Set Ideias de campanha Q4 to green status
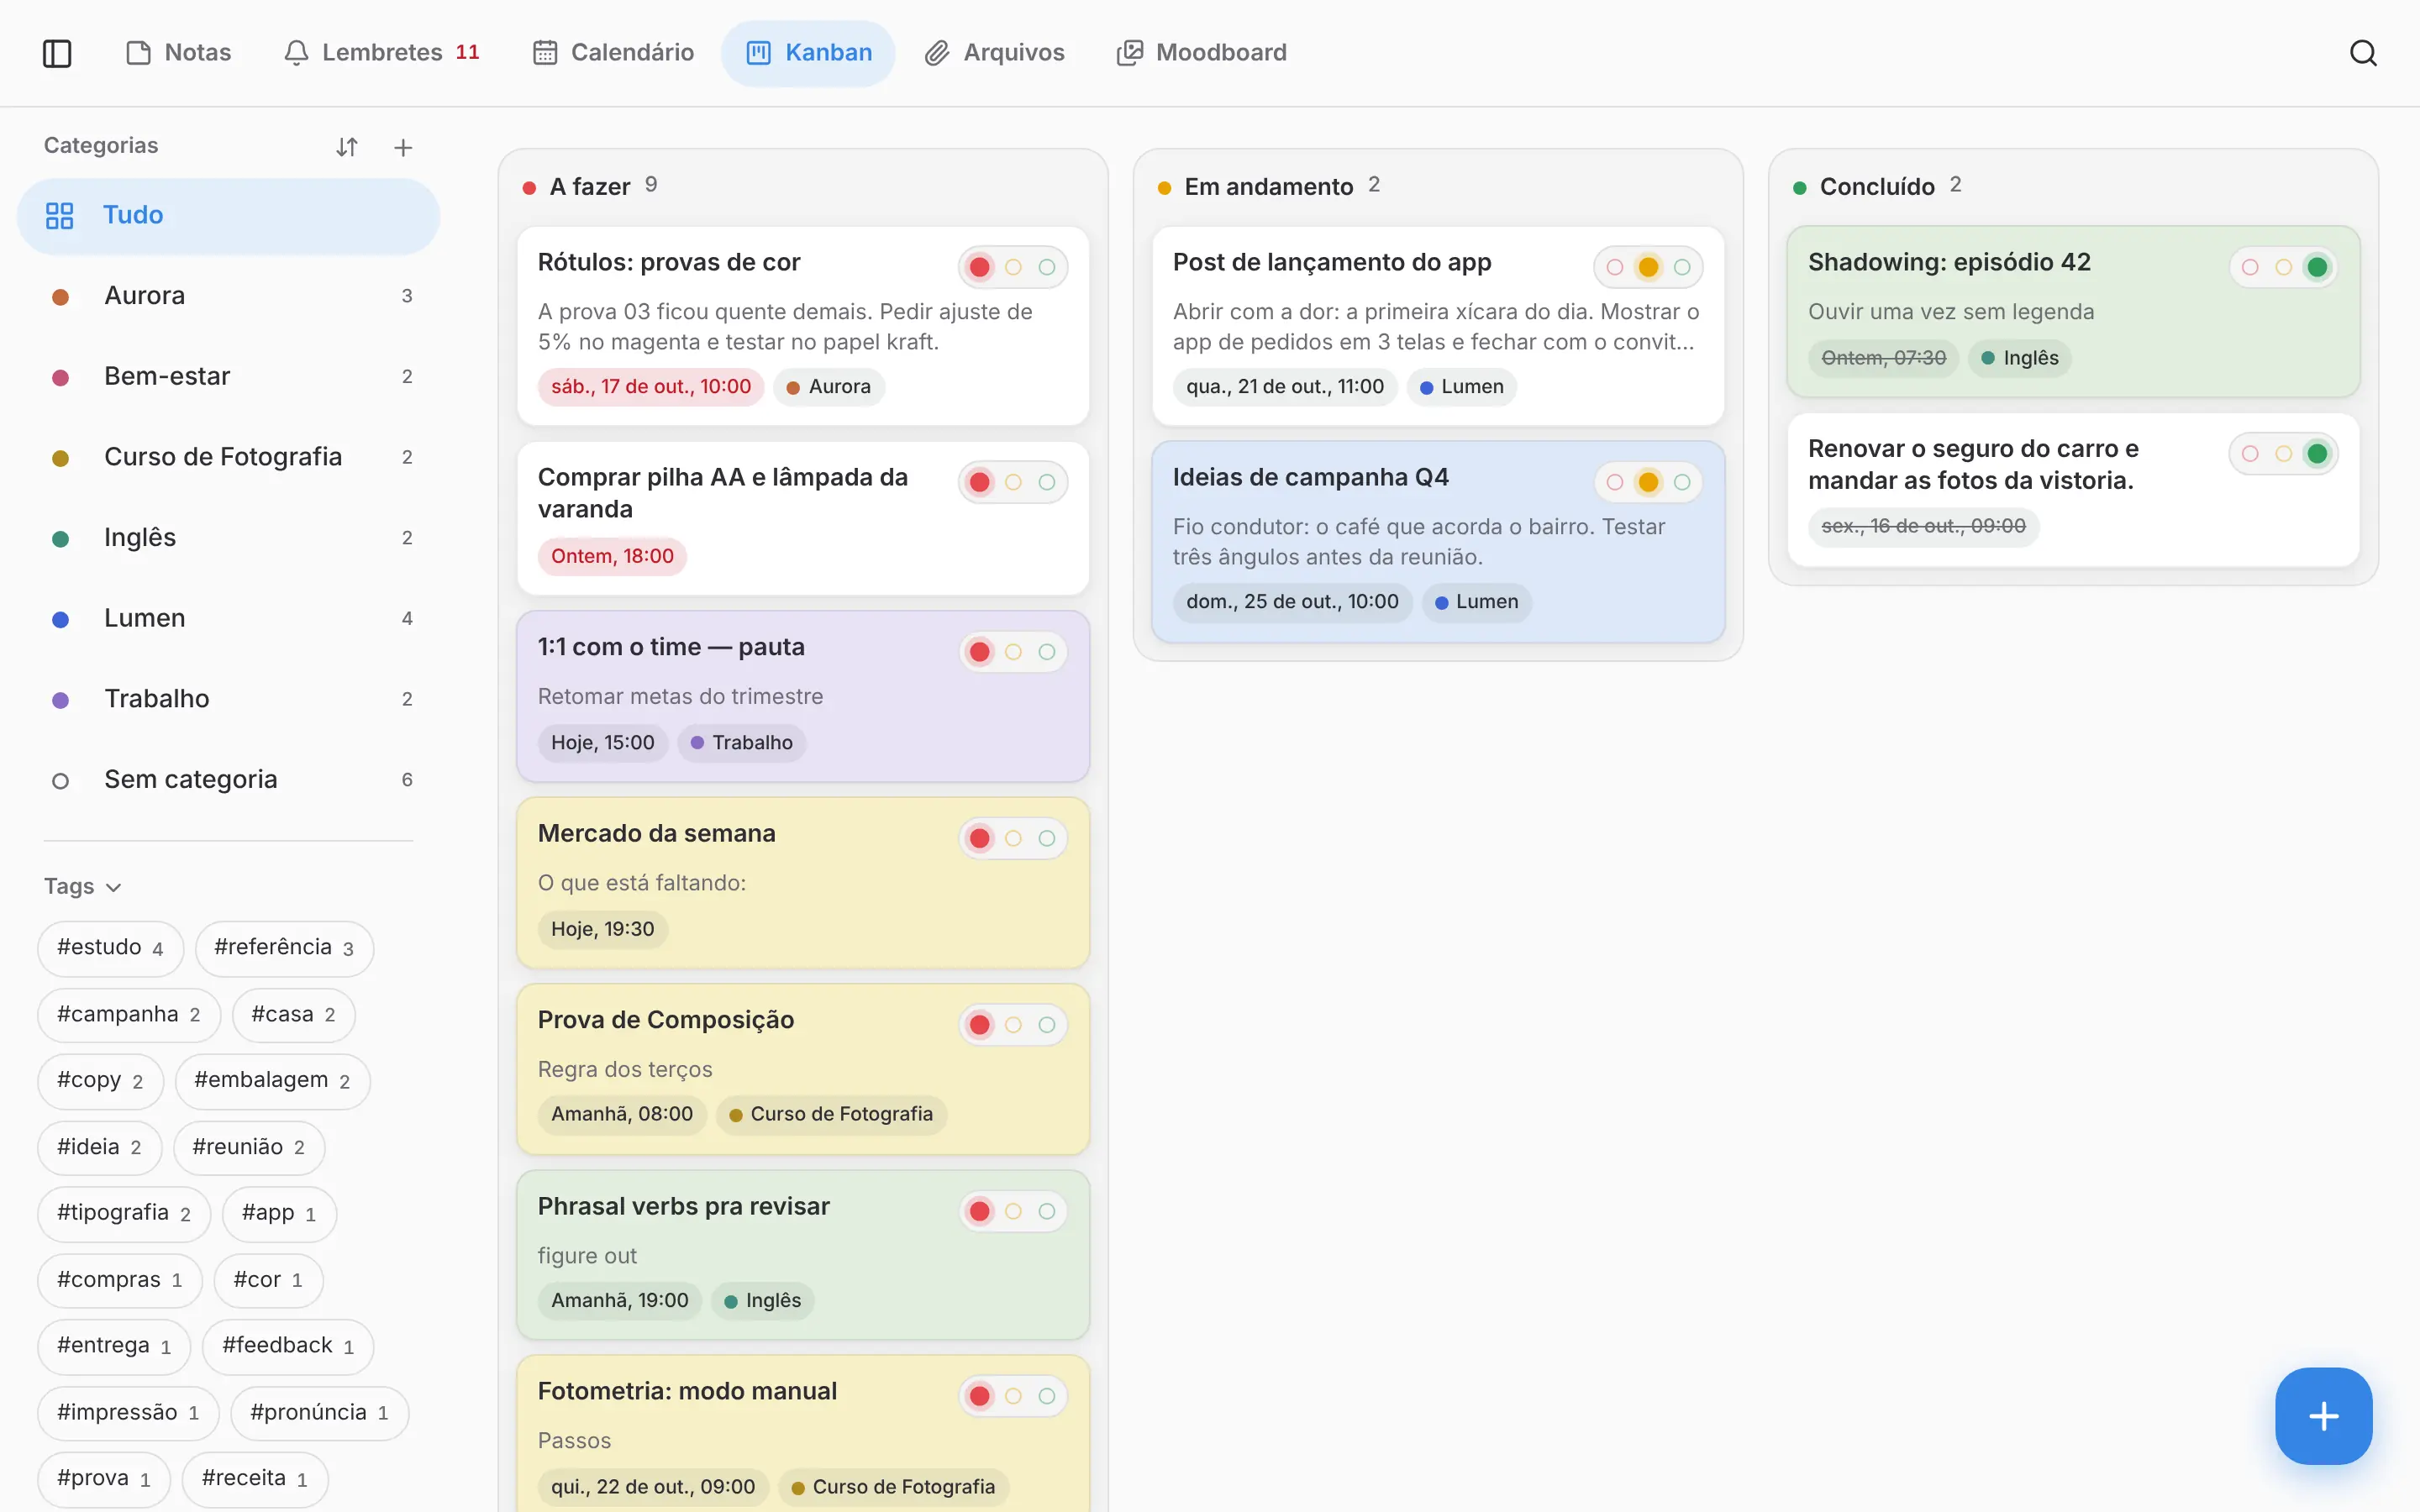The height and width of the screenshot is (1512, 2420). coord(1682,482)
